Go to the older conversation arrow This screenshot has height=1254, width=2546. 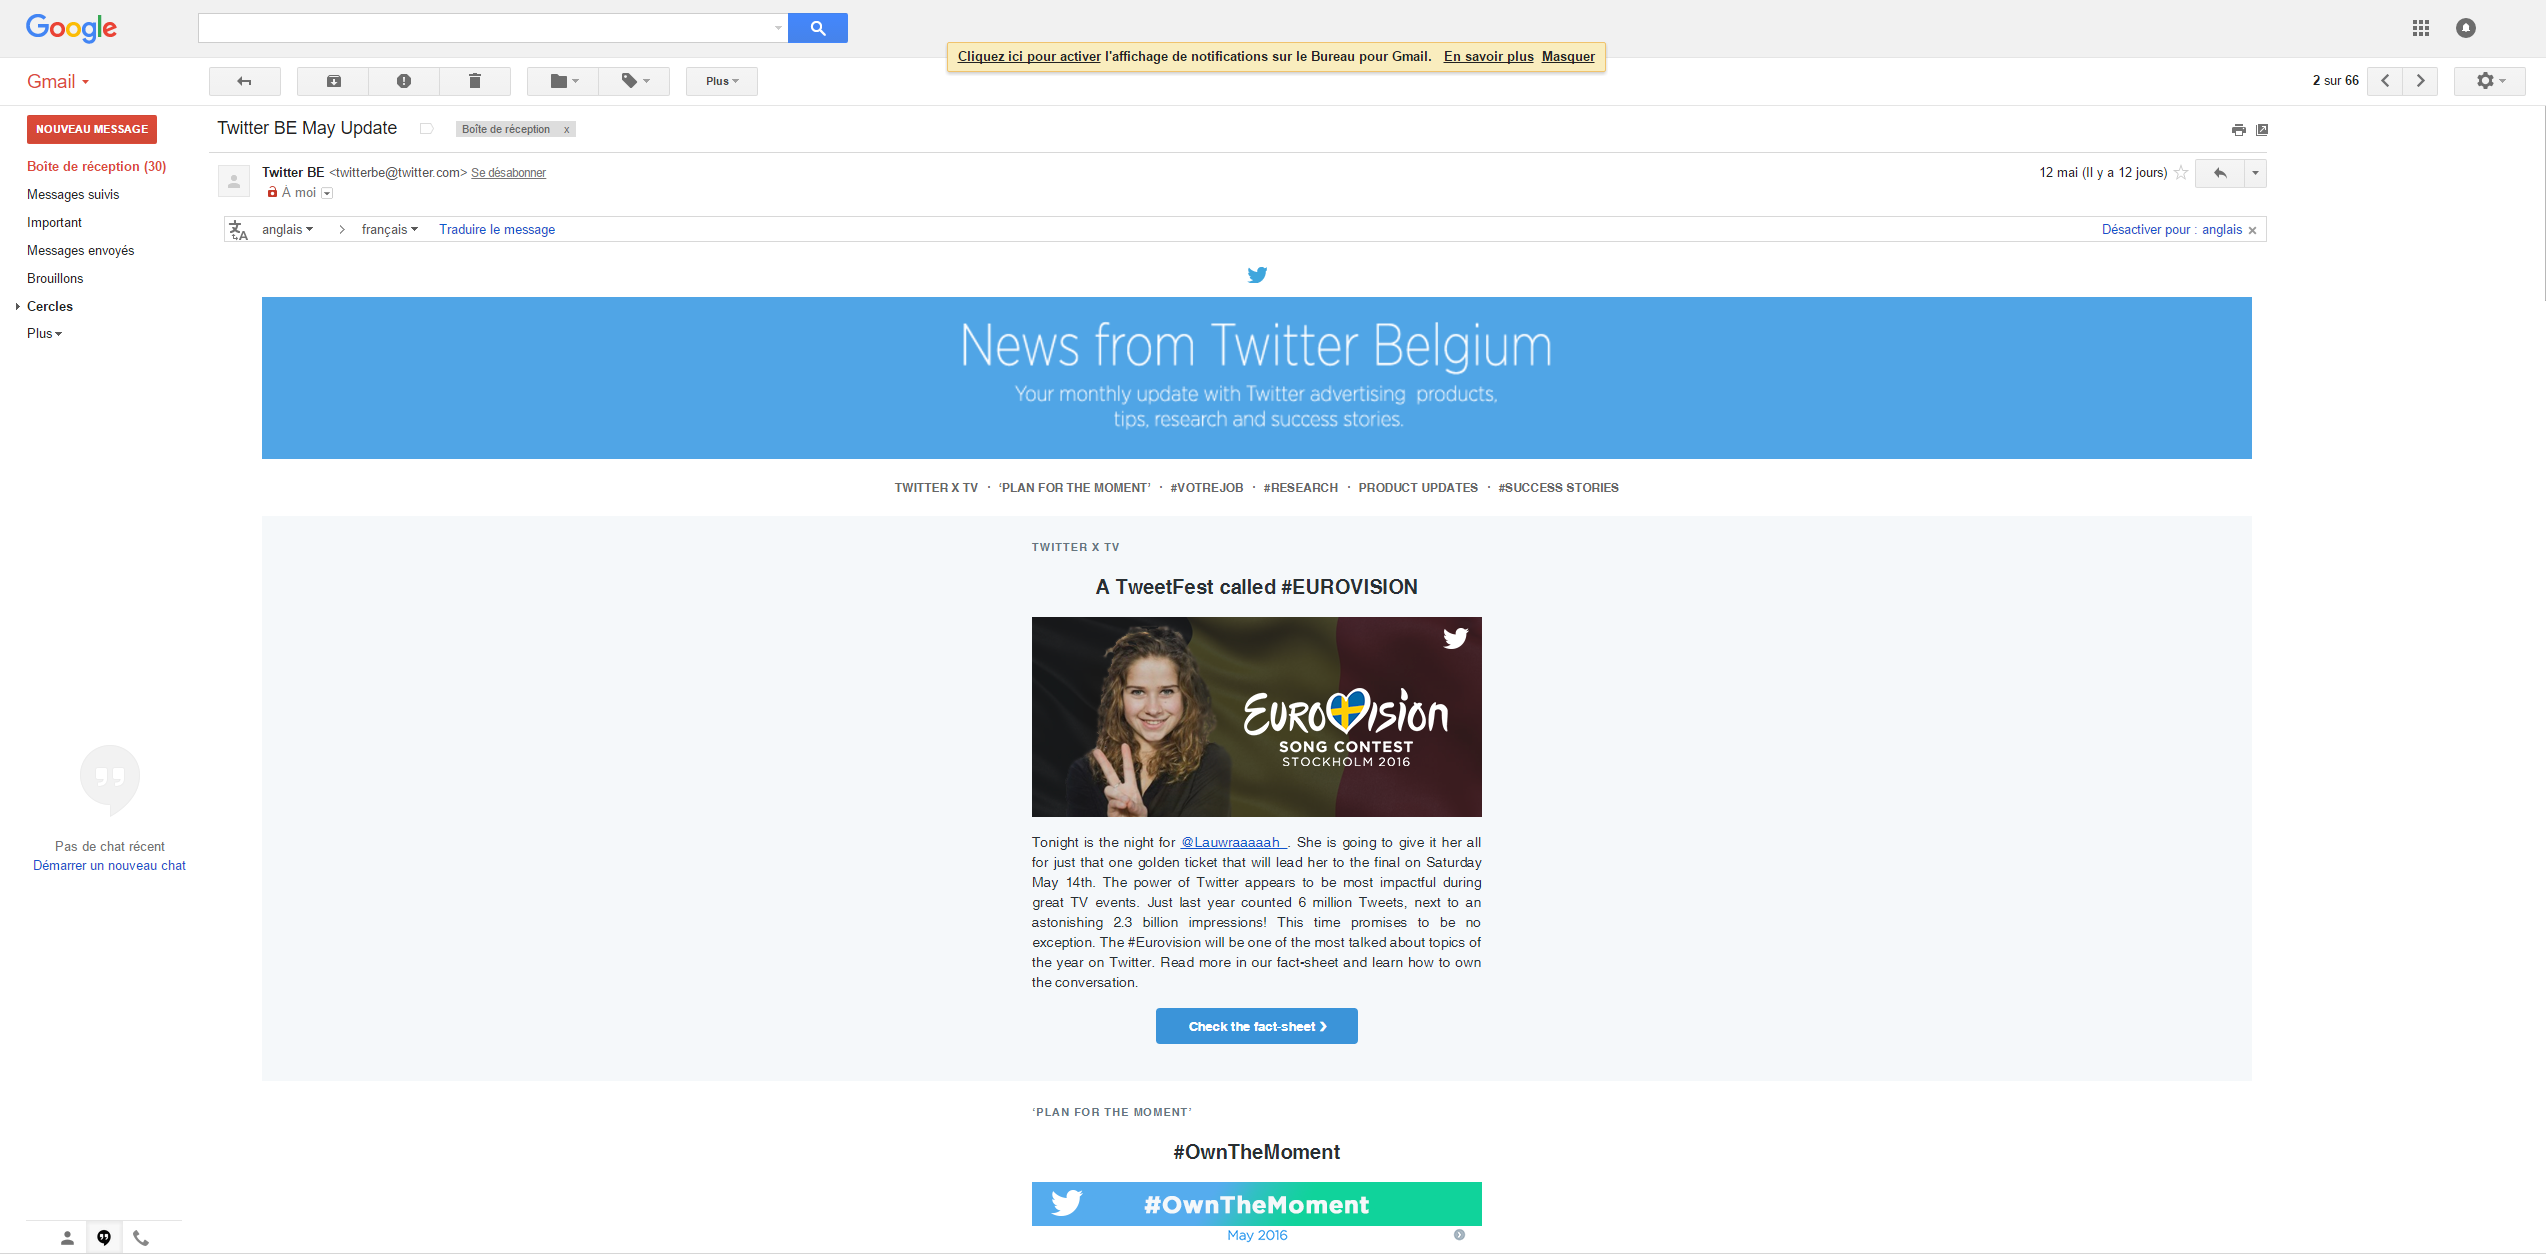click(2421, 81)
